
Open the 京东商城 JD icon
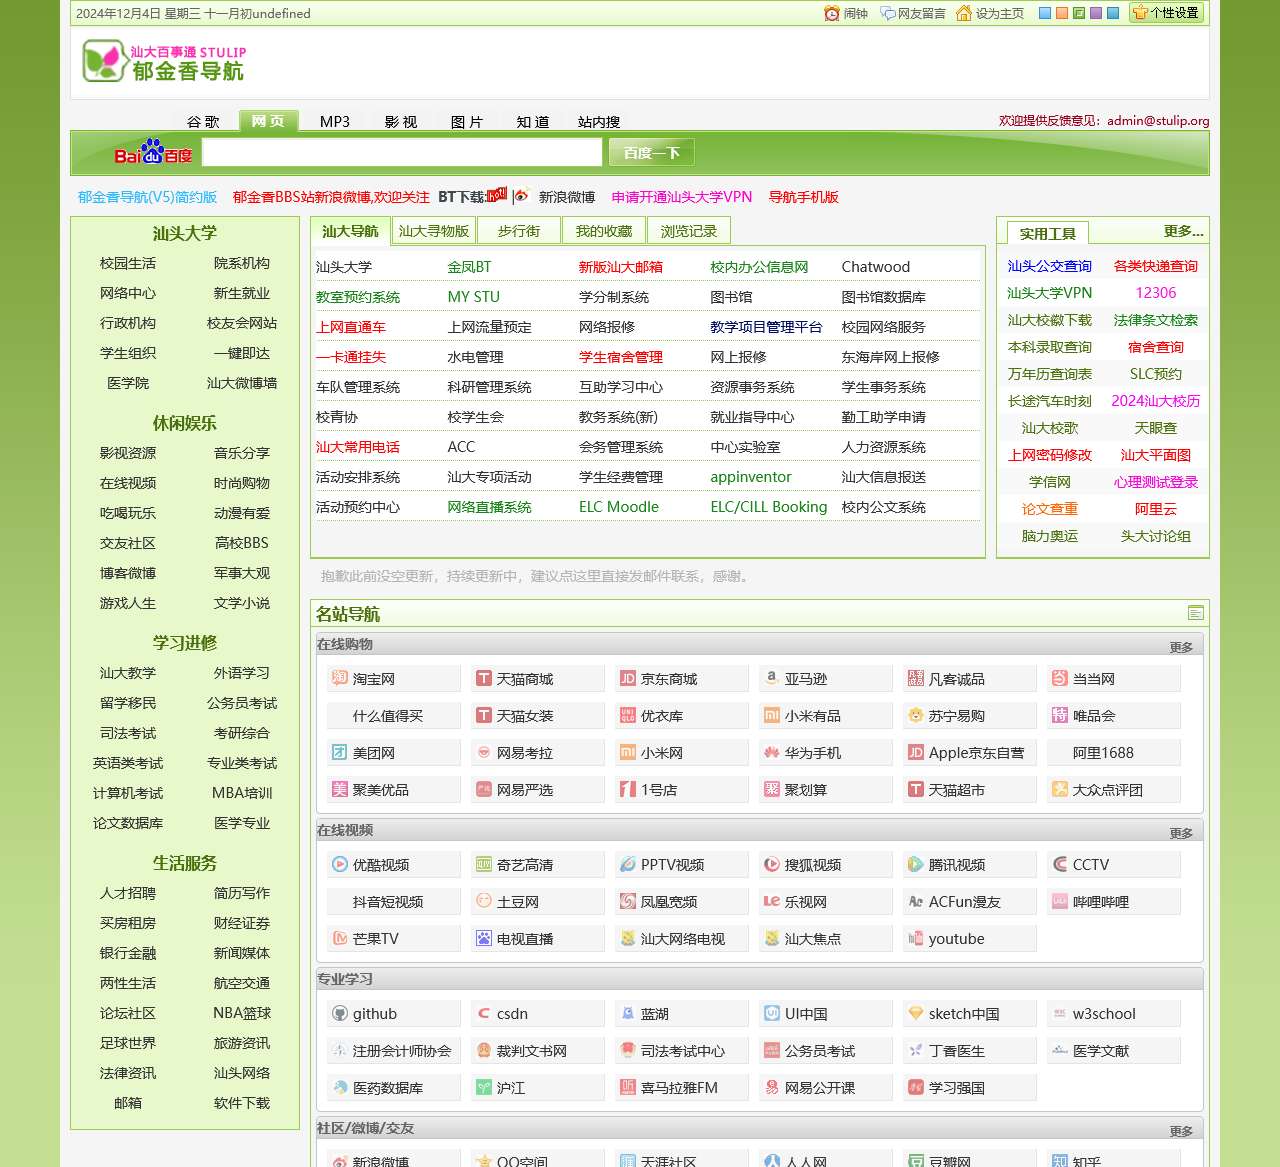pos(628,678)
